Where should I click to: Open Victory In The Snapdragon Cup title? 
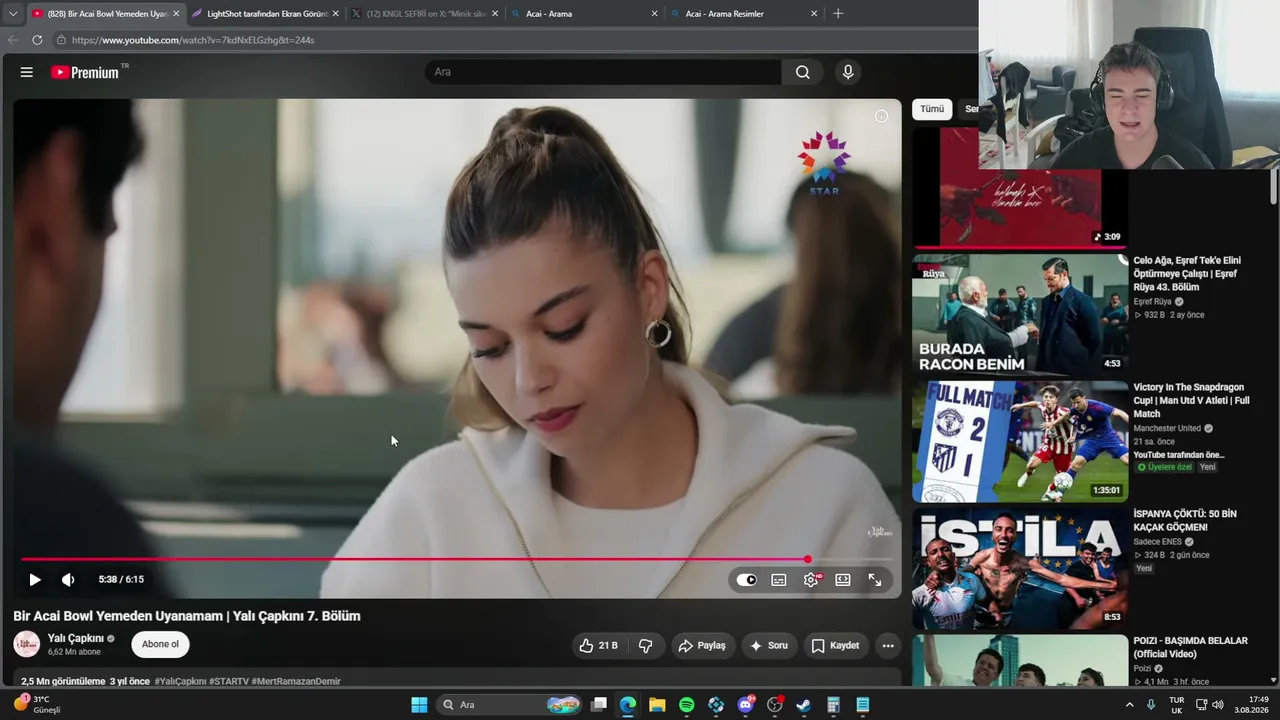pyautogui.click(x=1191, y=400)
